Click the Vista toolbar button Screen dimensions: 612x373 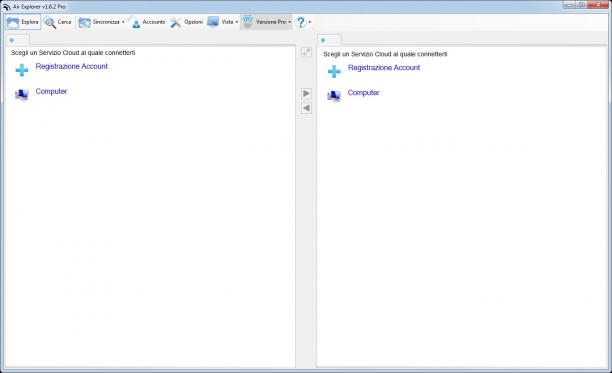point(220,22)
